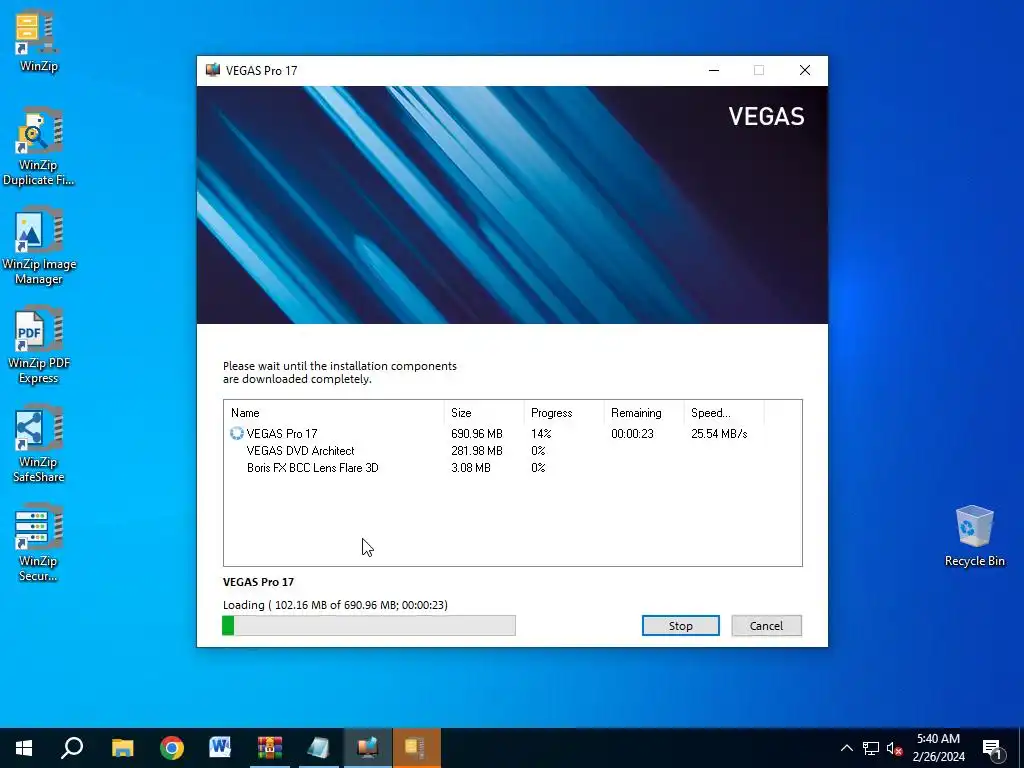1024x768 pixels.
Task: Open Microsoft Word from taskbar
Action: coord(220,748)
